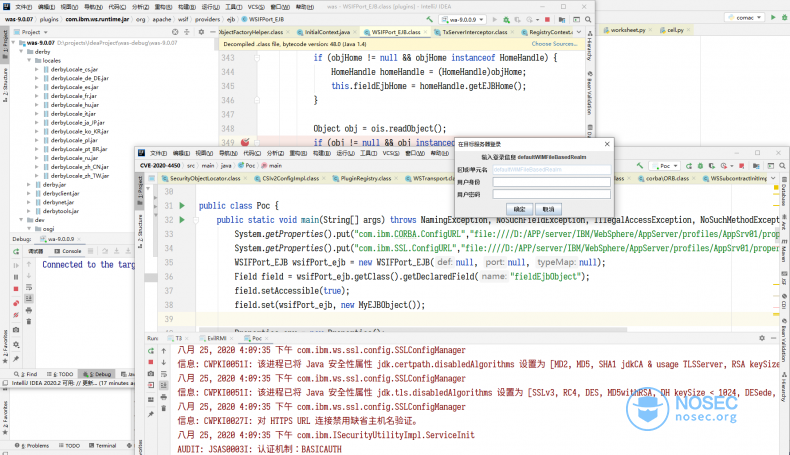Run Poc class from gutter arrow on line 31

pyautogui.click(x=182, y=206)
